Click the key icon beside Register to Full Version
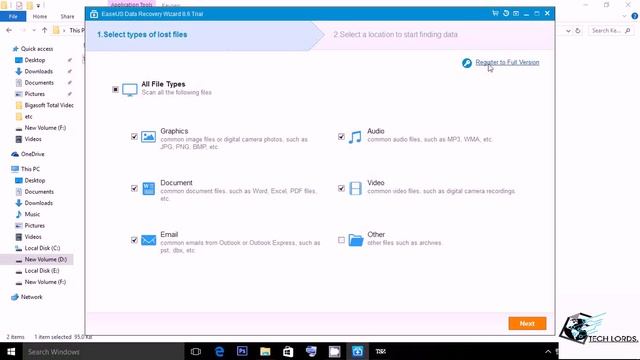 tap(467, 63)
